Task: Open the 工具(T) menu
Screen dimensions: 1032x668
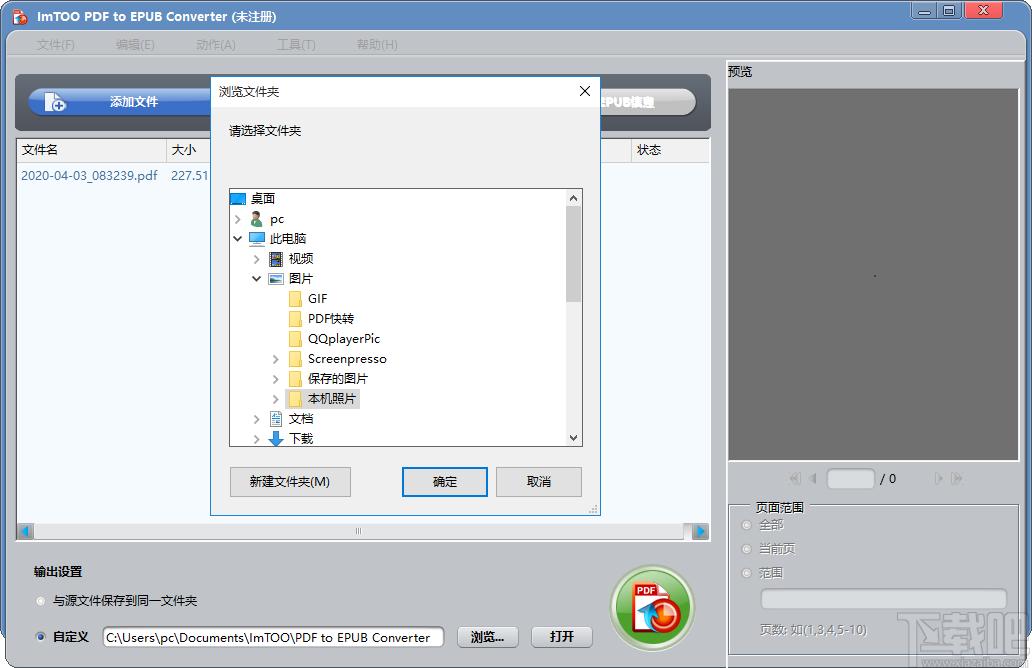Action: (296, 44)
